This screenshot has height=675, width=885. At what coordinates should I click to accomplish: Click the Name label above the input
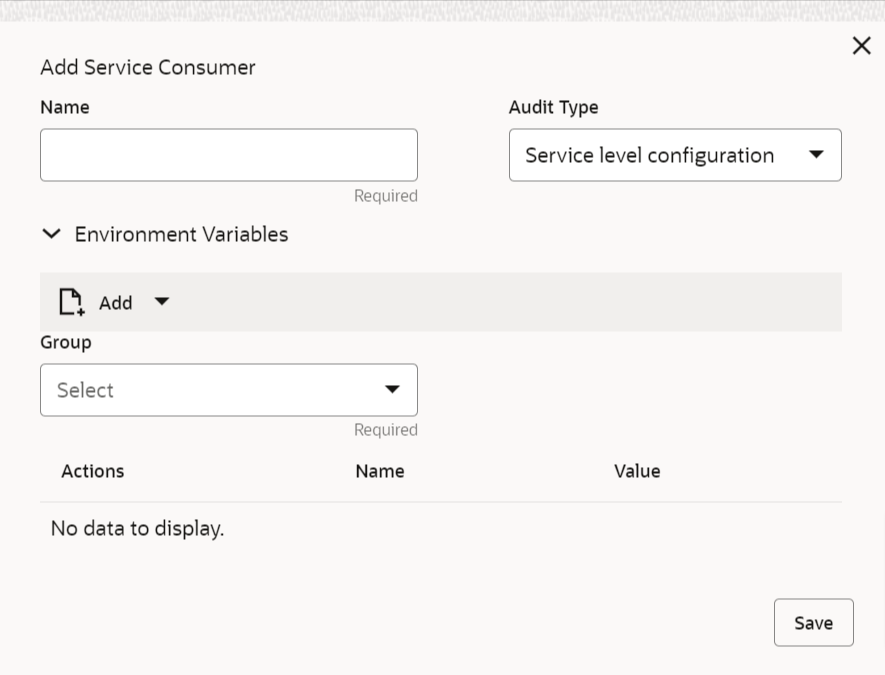click(x=65, y=107)
